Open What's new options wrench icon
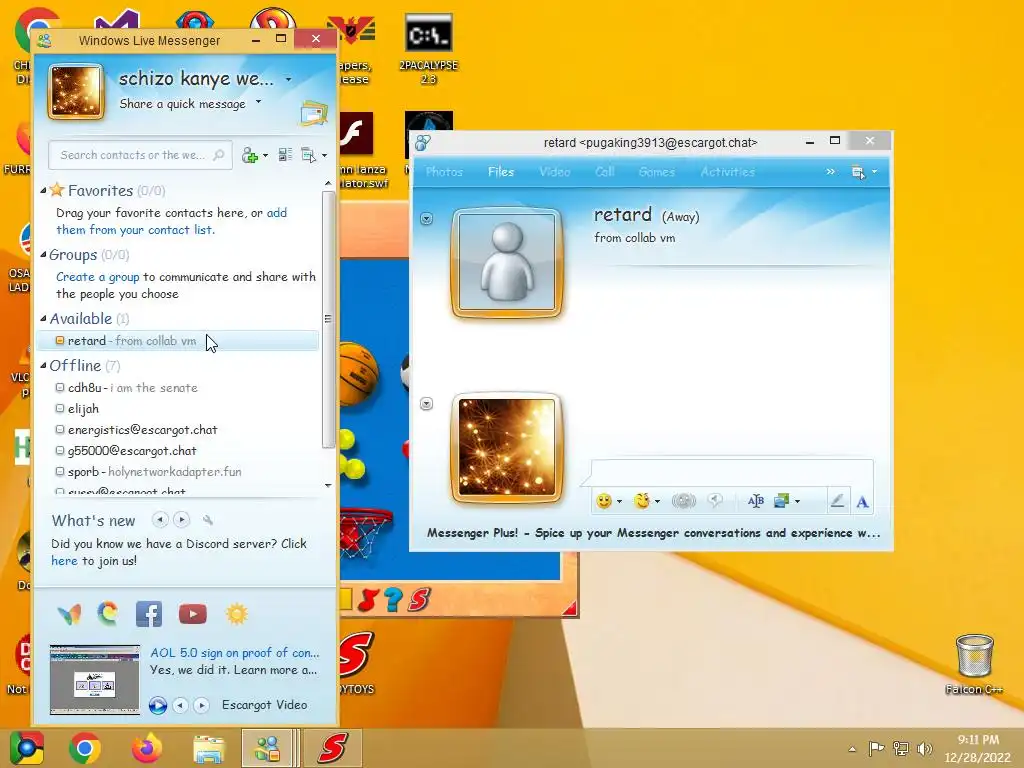Image resolution: width=1024 pixels, height=768 pixels. (x=208, y=520)
